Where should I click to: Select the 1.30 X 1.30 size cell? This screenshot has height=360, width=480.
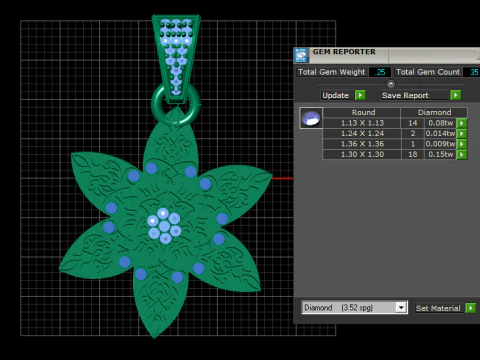(x=362, y=155)
